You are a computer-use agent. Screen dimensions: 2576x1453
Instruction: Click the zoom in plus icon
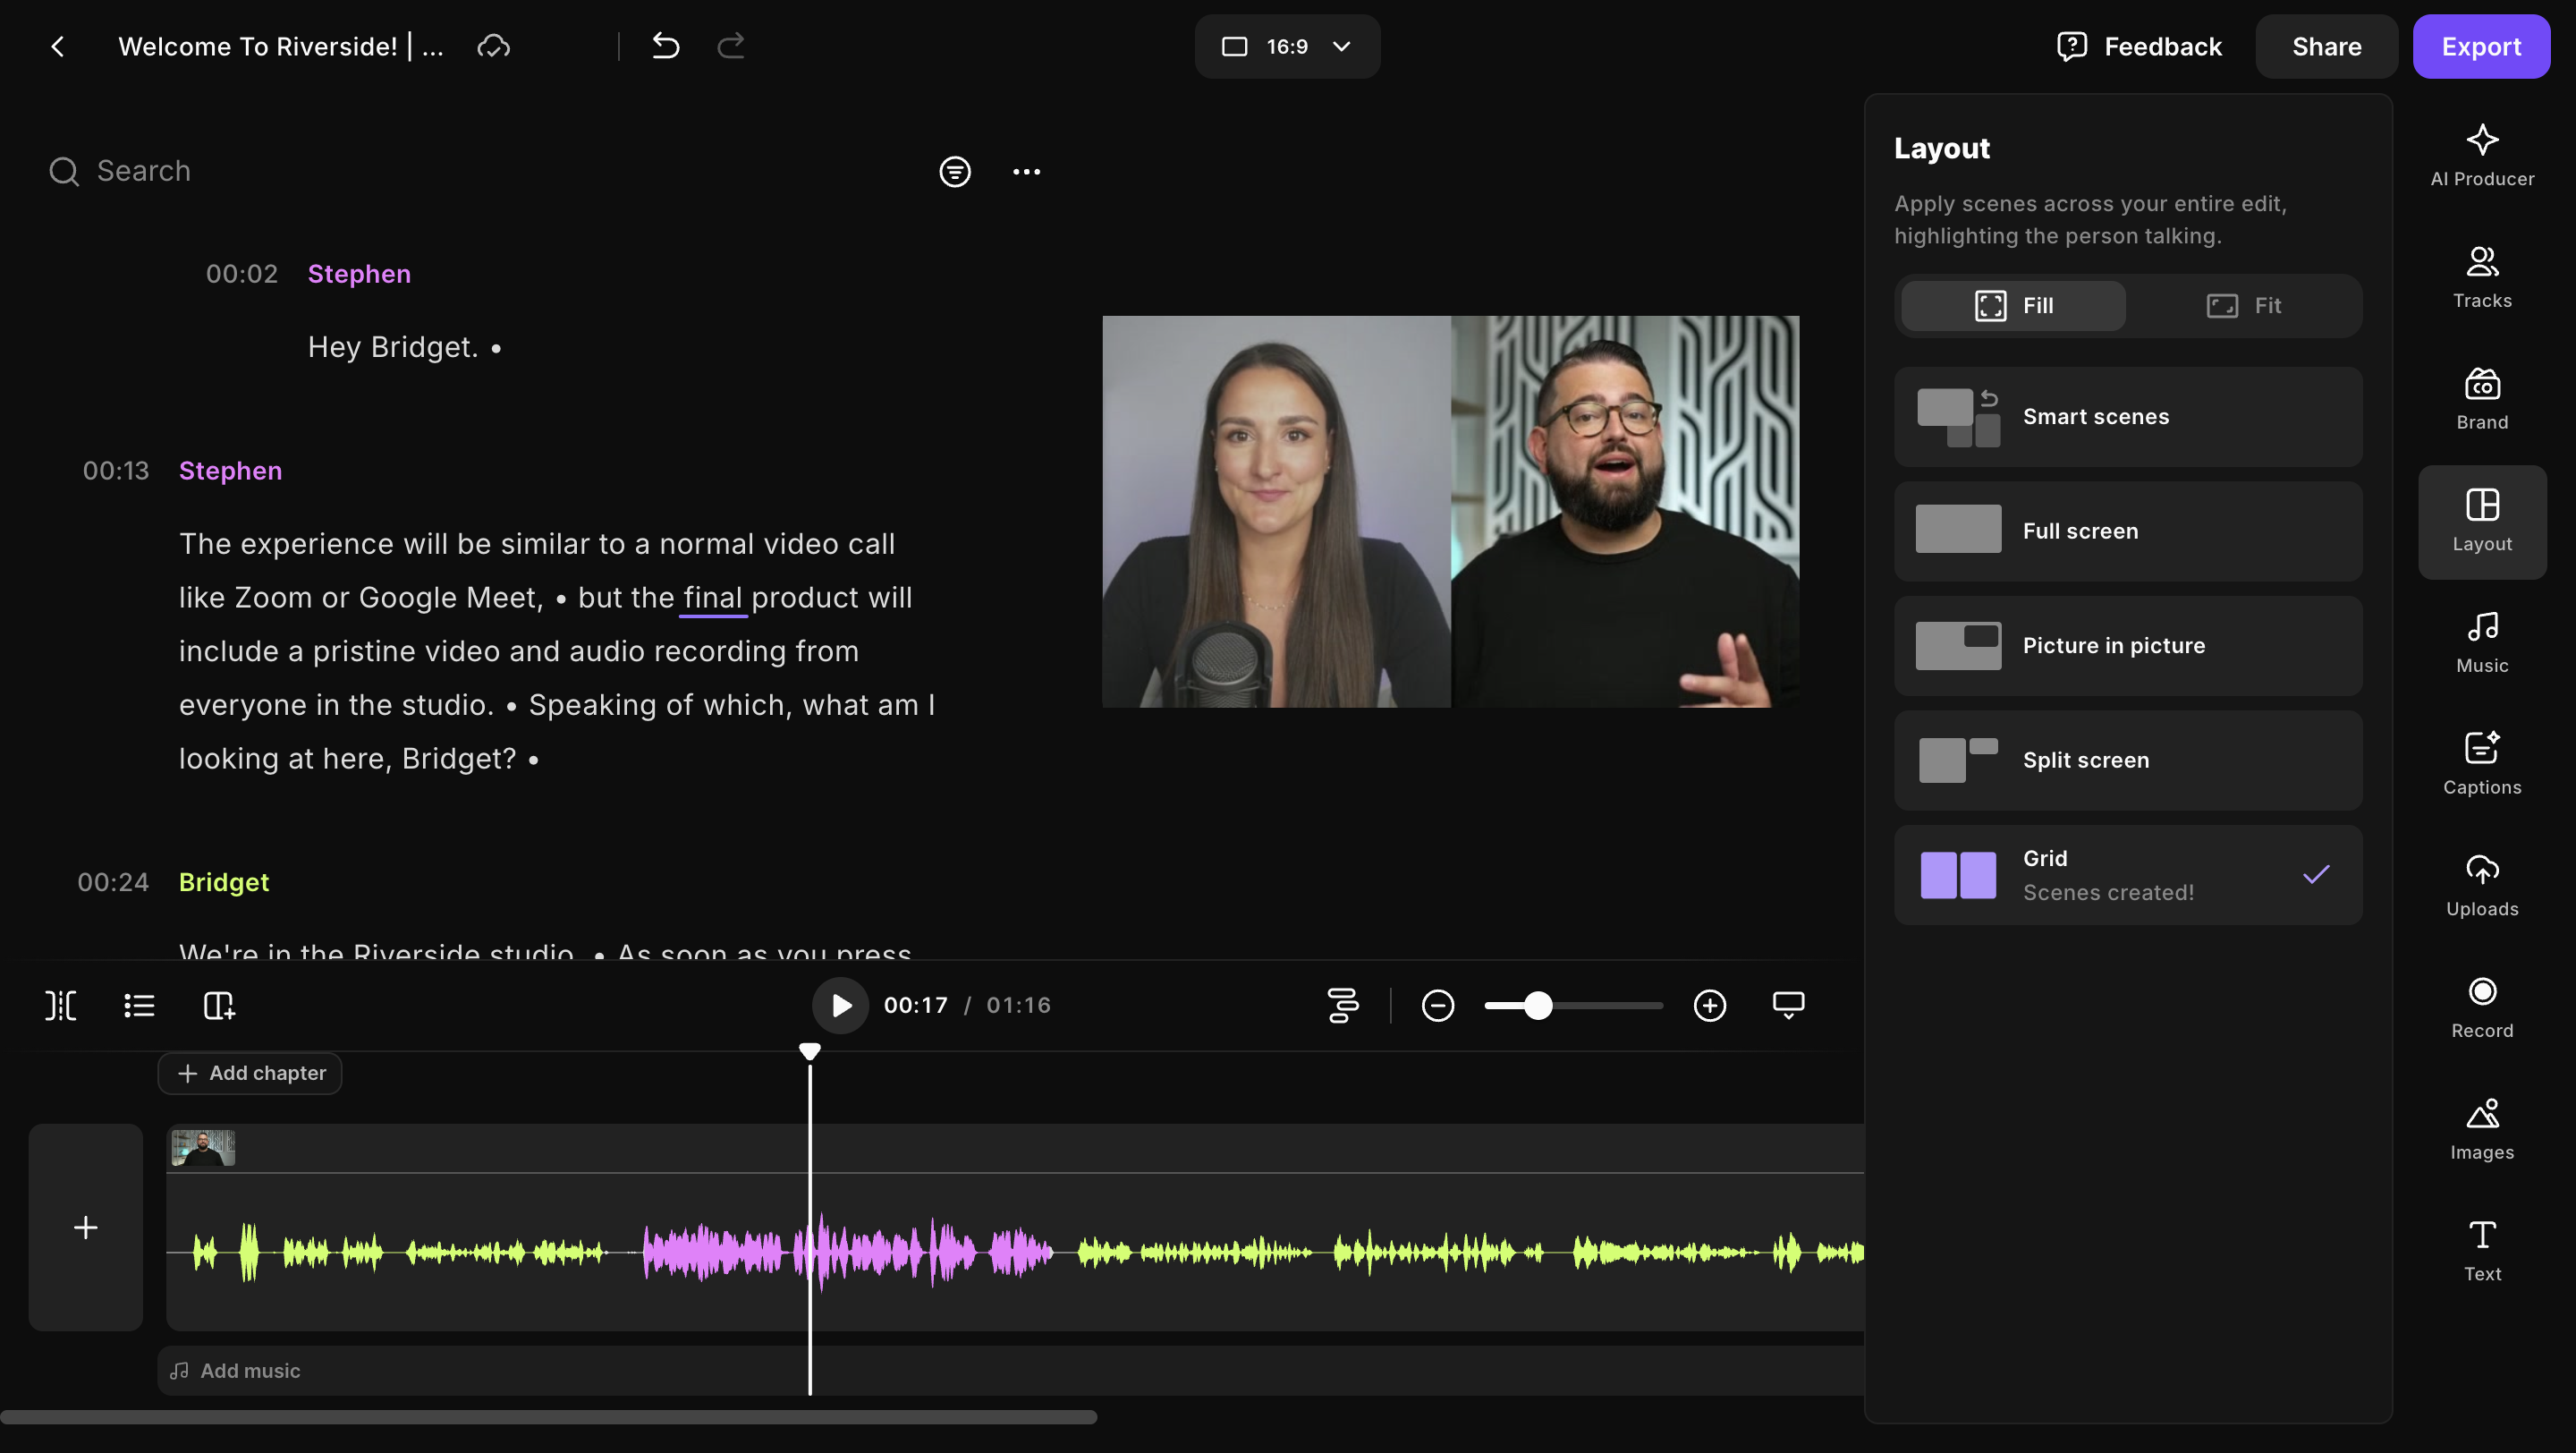click(1709, 1005)
